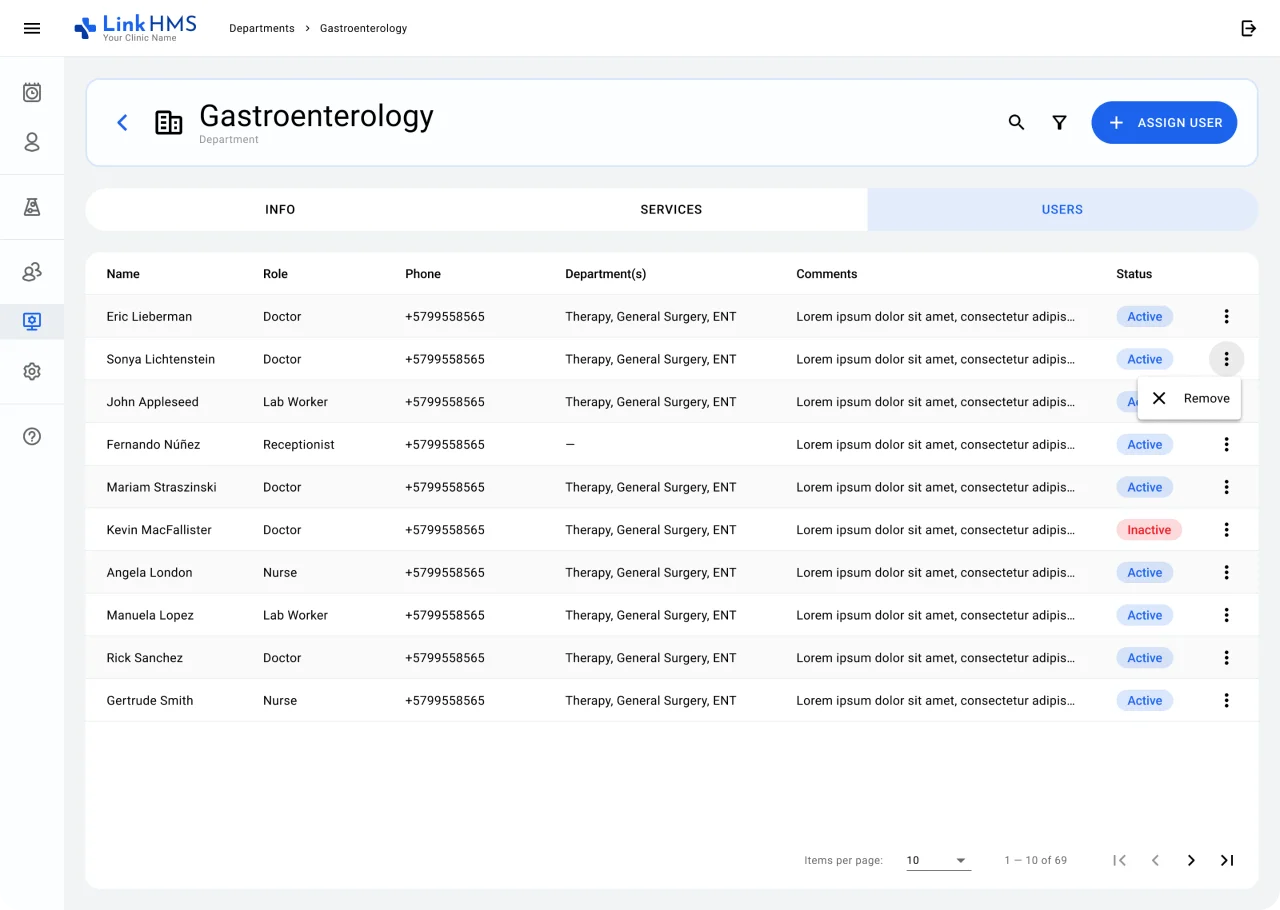
Task: Click the Comments column header
Action: pos(827,274)
